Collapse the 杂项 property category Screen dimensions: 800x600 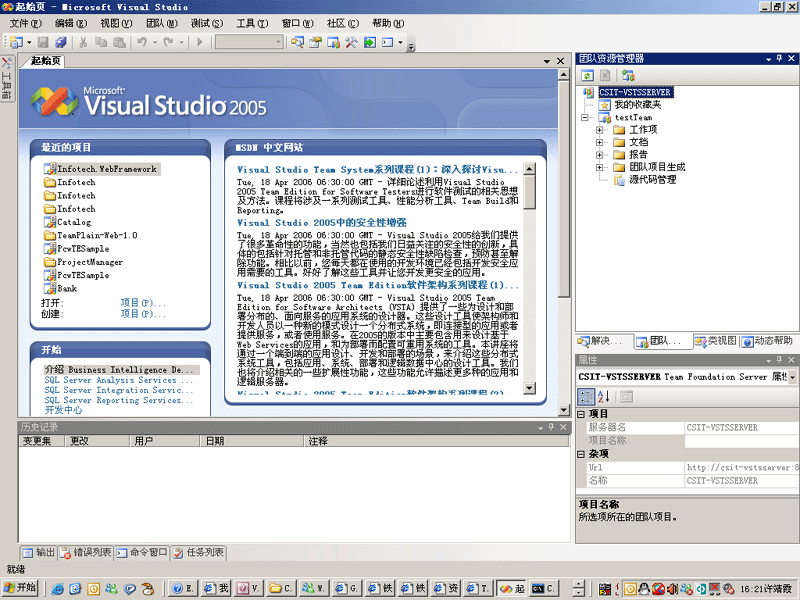pyautogui.click(x=581, y=454)
